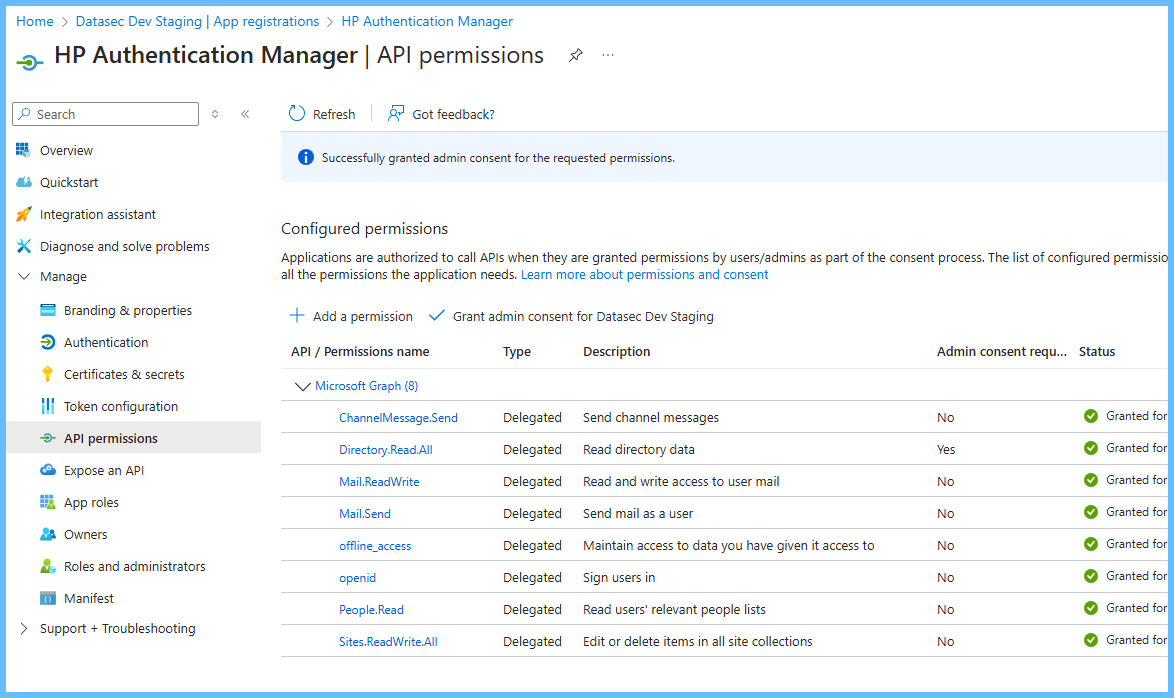Click the Branding & properties icon
Screen dimensions: 1174x698
[x=48, y=310]
